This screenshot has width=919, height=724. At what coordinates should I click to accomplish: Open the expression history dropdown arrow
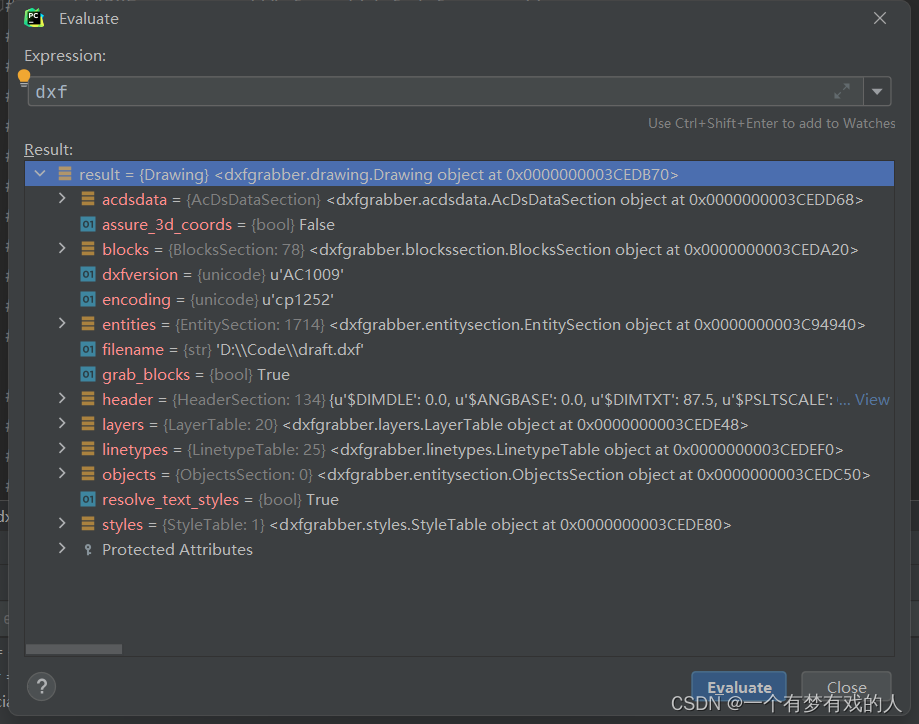pyautogui.click(x=877, y=91)
